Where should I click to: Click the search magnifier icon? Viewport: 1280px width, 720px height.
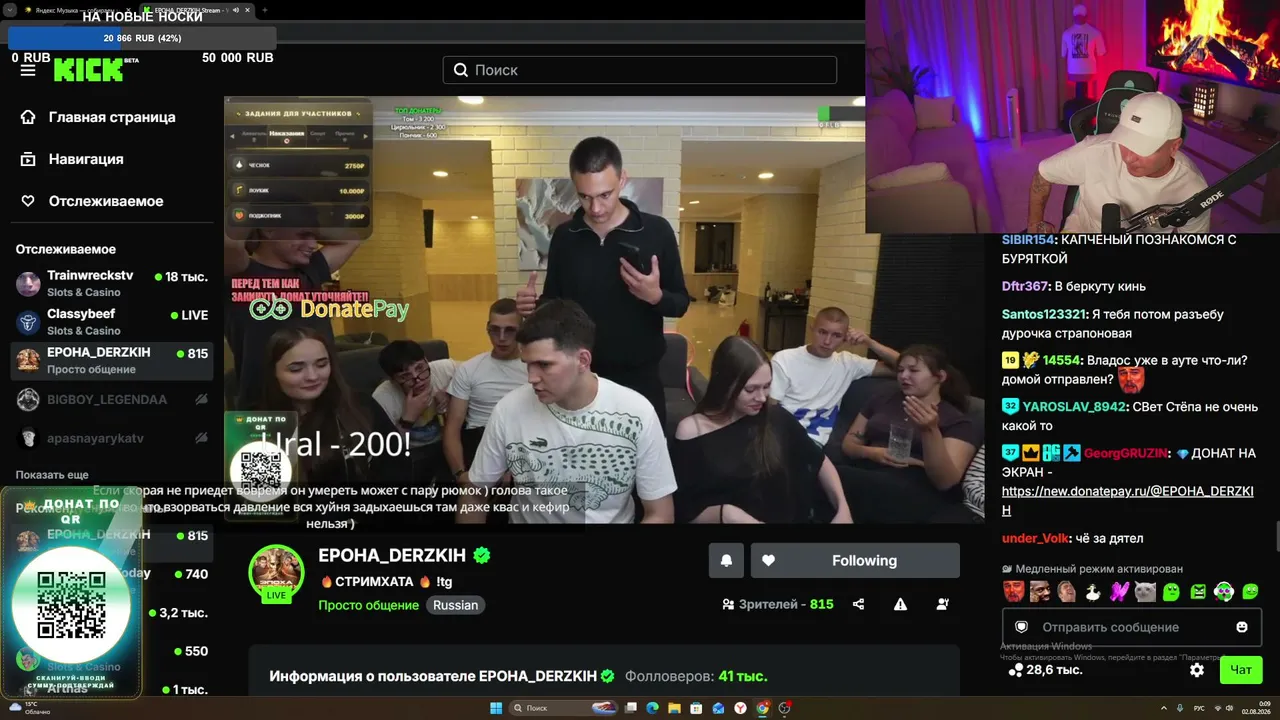460,70
